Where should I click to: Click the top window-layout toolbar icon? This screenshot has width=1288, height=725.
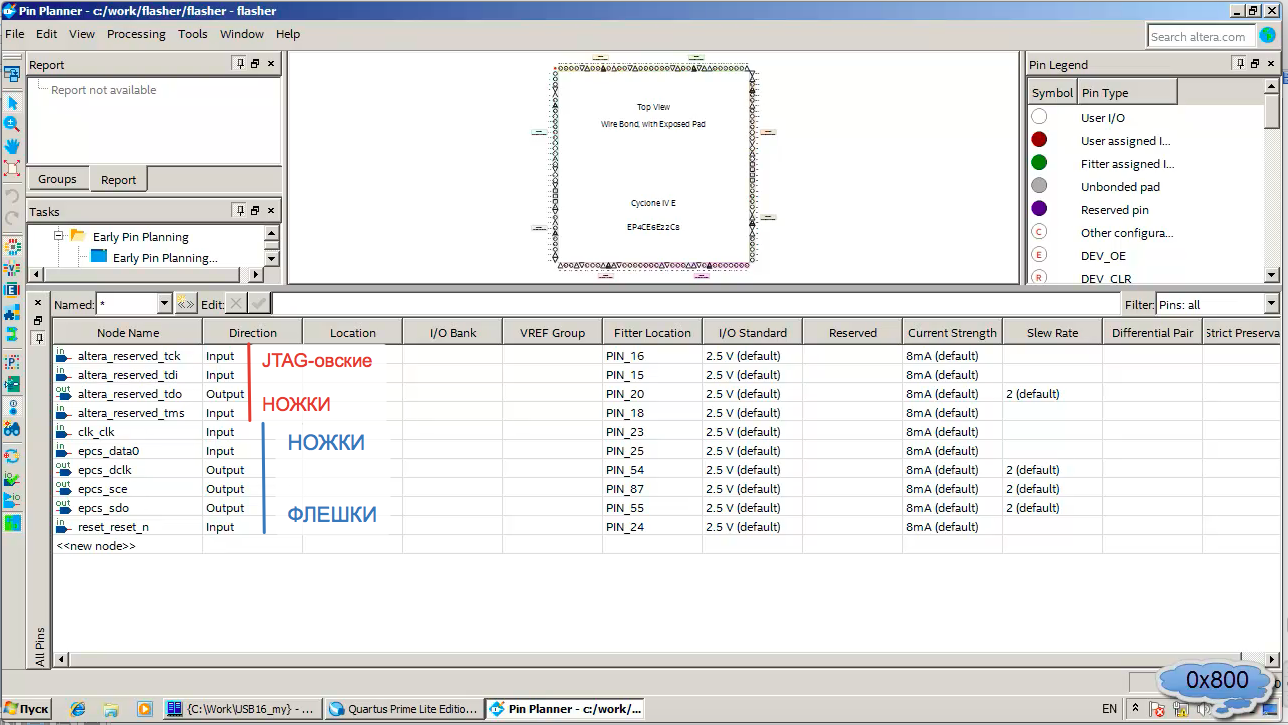coord(12,74)
